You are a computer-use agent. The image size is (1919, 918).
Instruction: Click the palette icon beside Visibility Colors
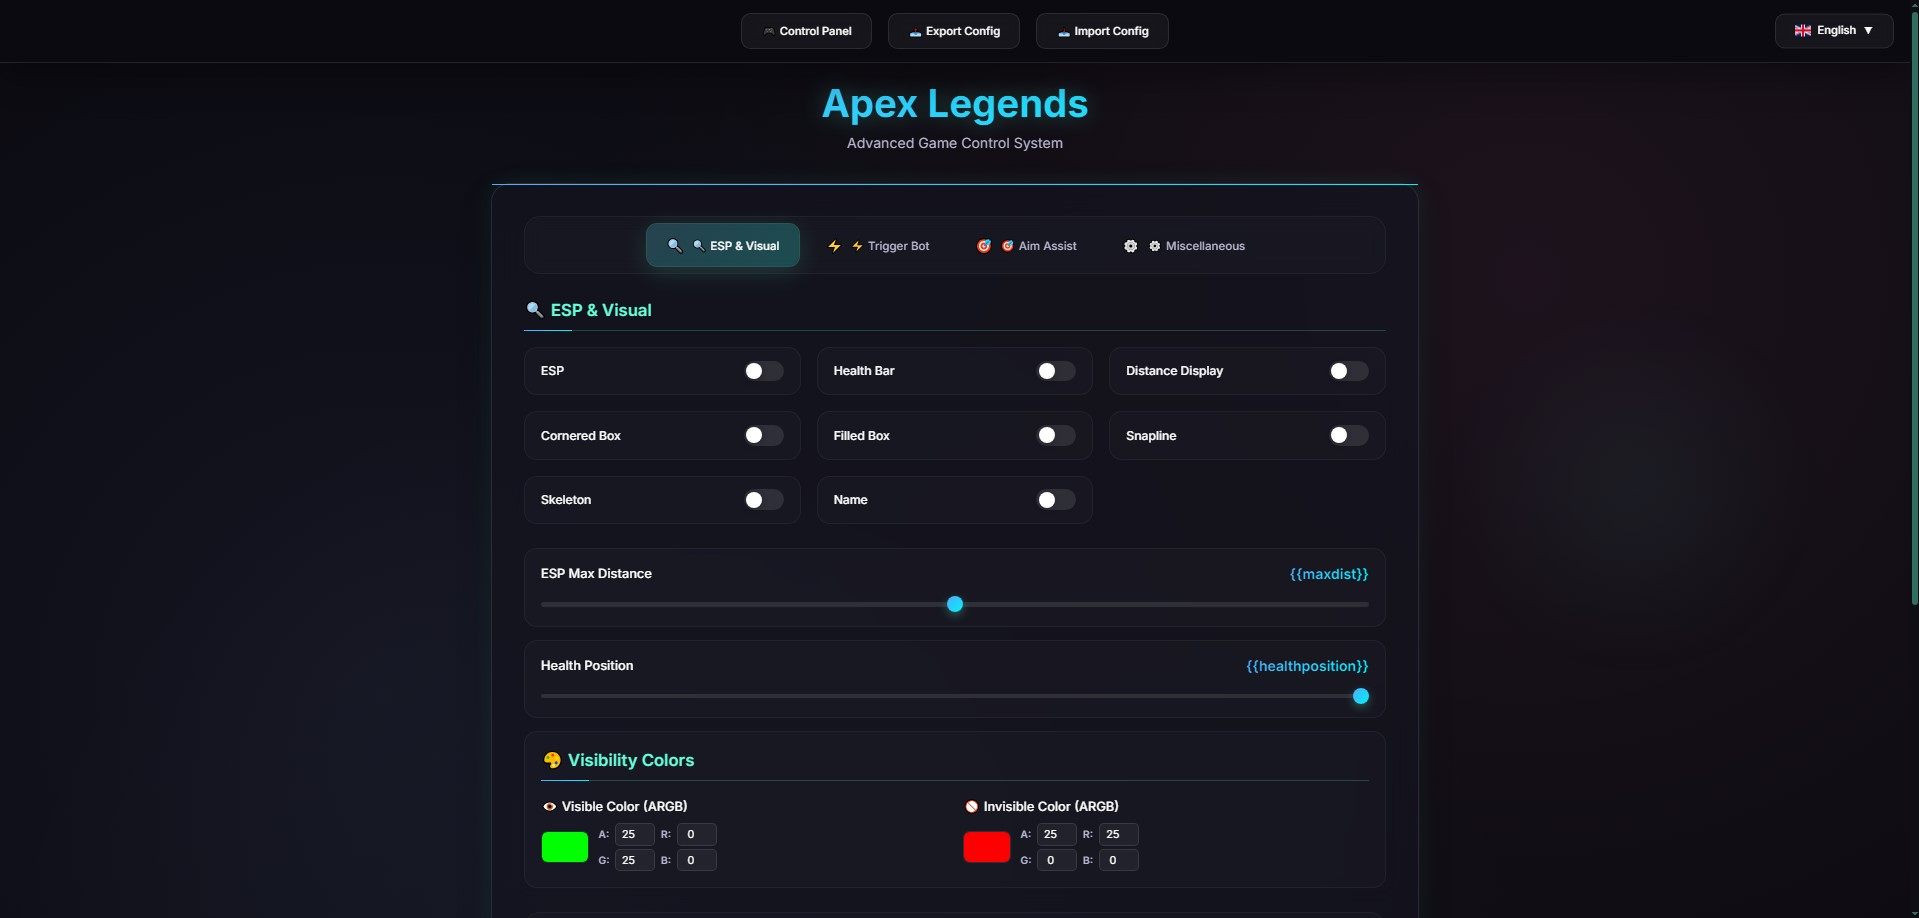(x=552, y=760)
